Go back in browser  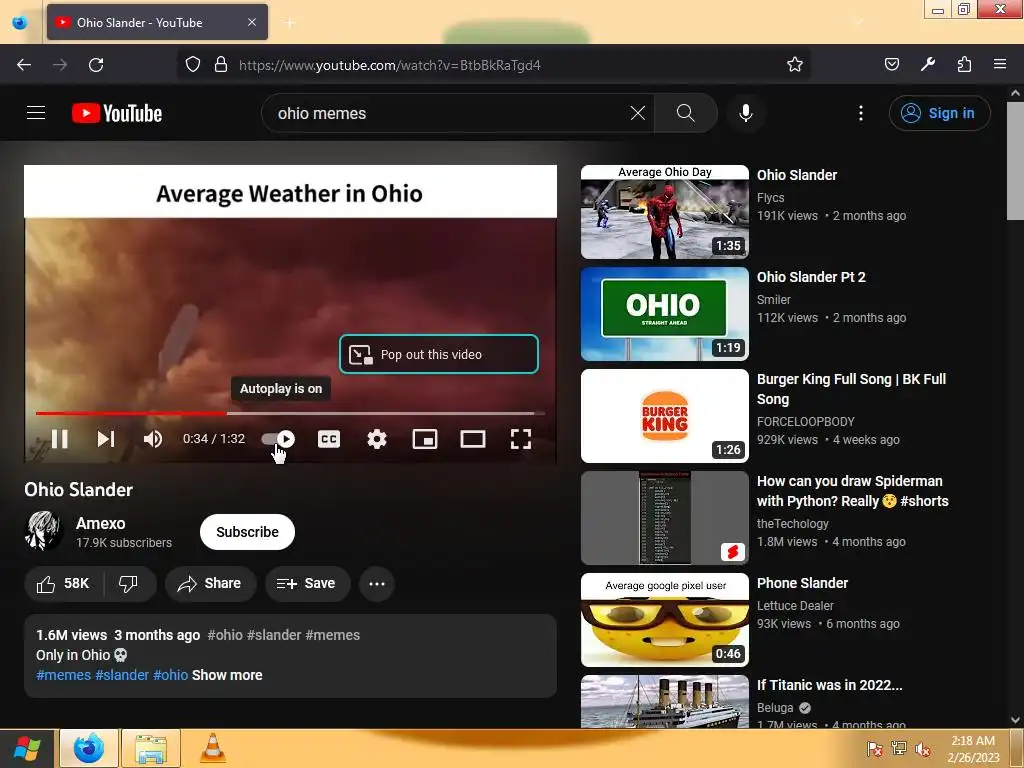[x=24, y=65]
